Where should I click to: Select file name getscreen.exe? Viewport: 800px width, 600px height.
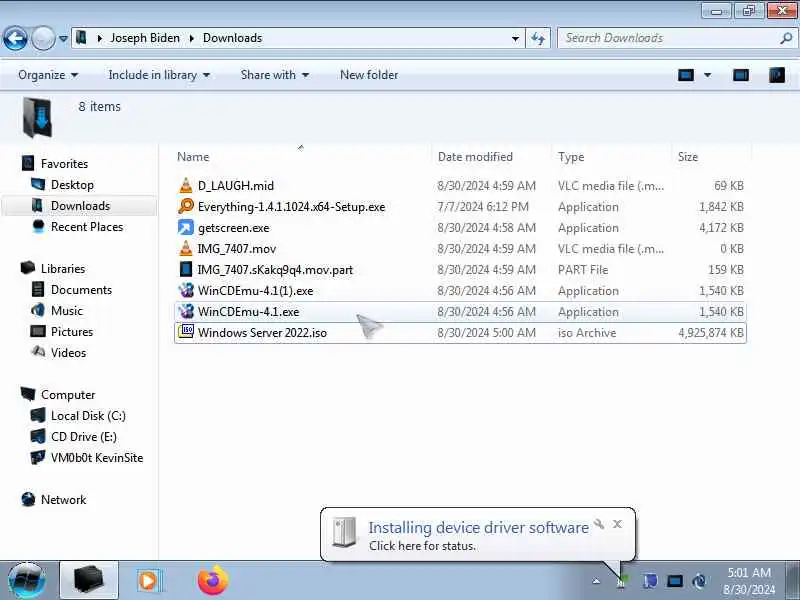pos(234,228)
